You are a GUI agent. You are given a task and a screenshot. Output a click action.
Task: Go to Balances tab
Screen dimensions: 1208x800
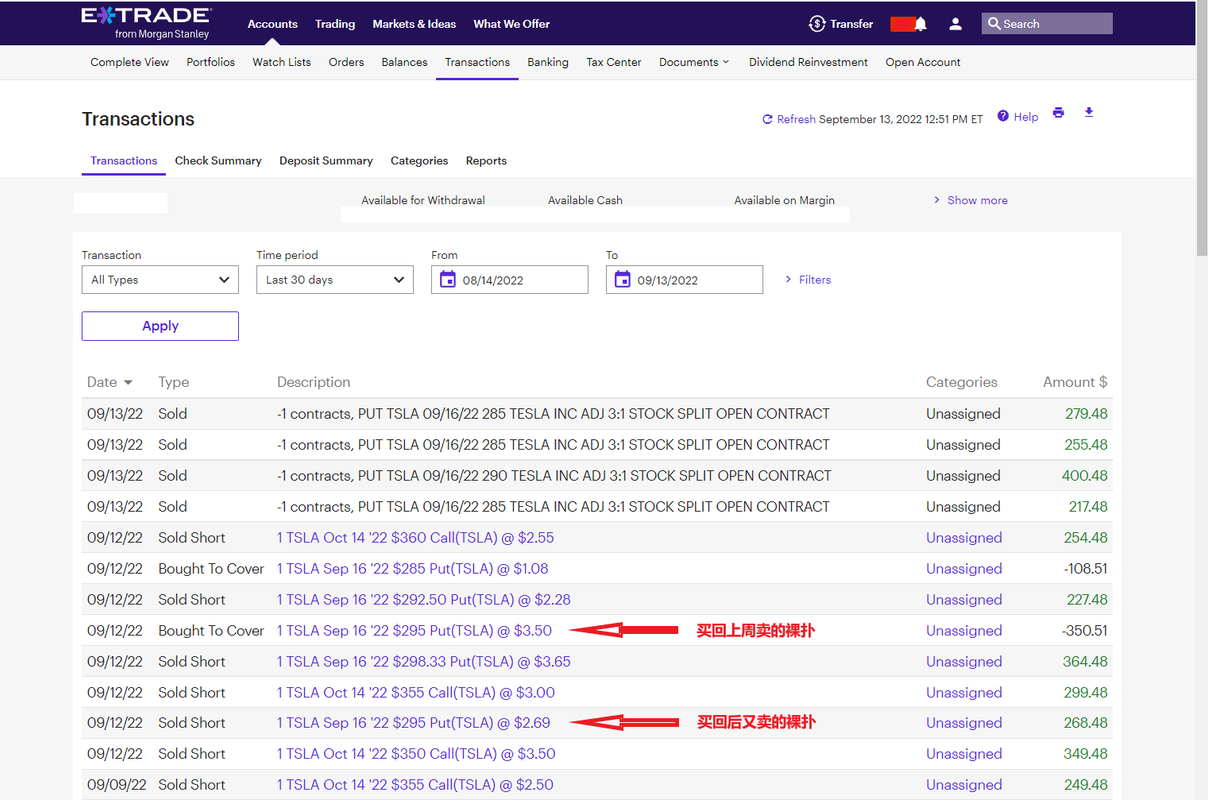coord(404,62)
